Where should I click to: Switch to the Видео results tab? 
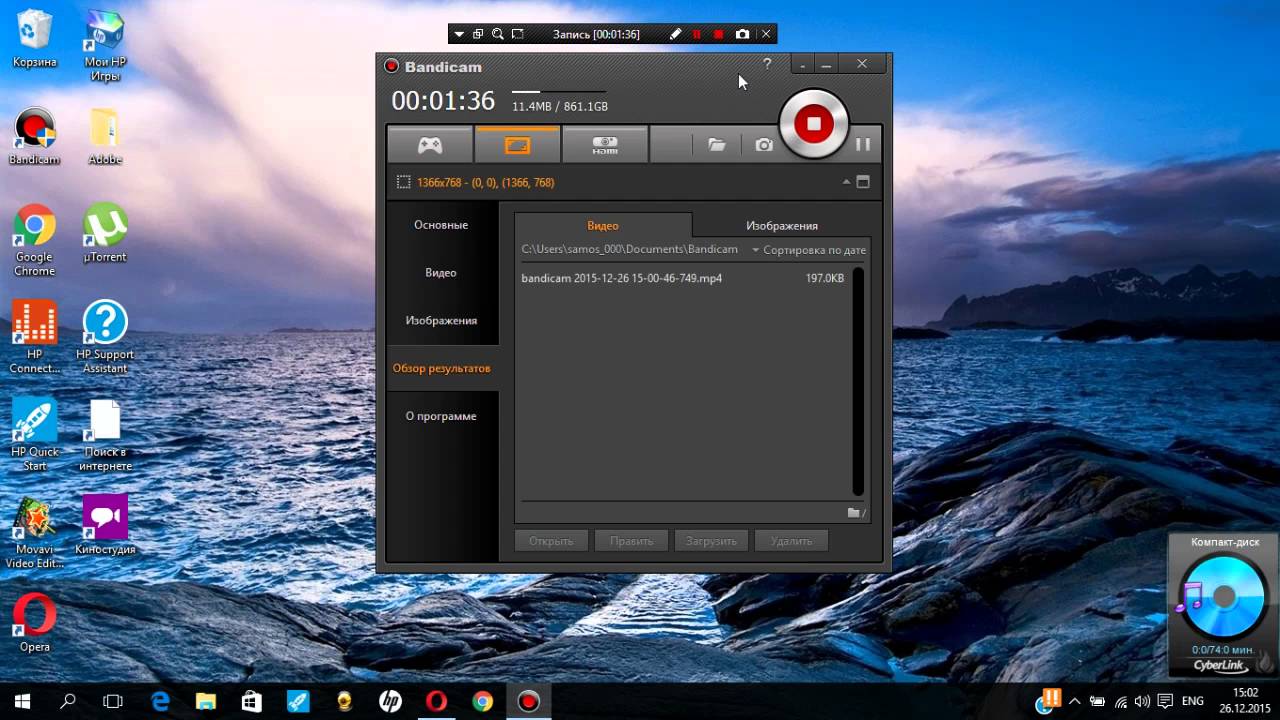click(x=603, y=225)
